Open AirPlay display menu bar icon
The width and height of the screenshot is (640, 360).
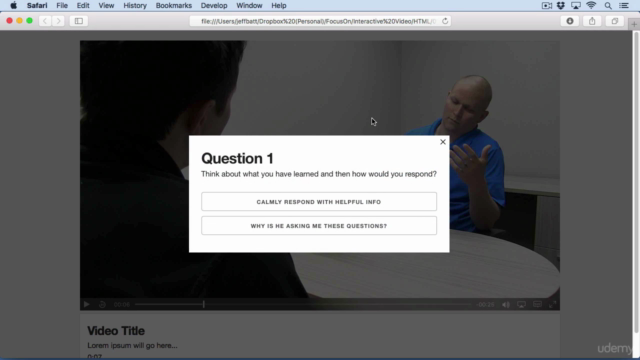coord(576,6)
